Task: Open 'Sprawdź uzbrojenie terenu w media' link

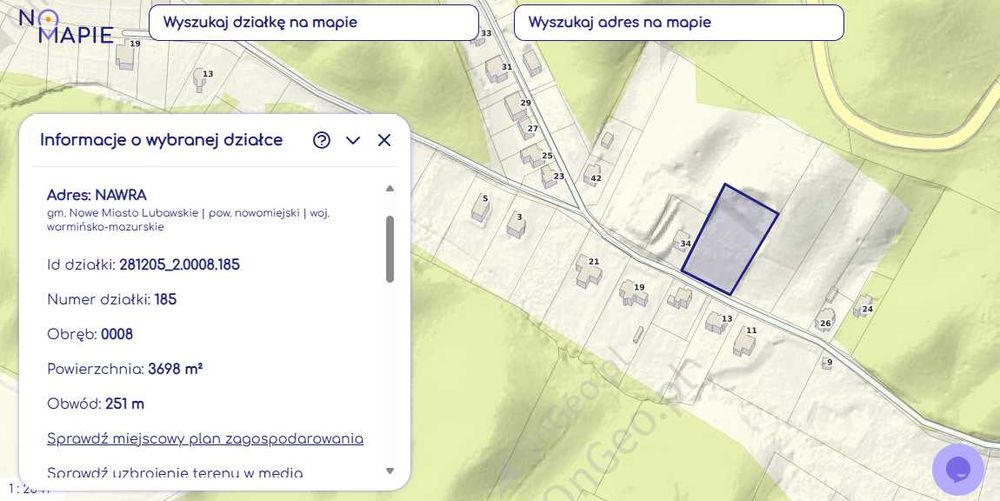Action: click(x=175, y=473)
